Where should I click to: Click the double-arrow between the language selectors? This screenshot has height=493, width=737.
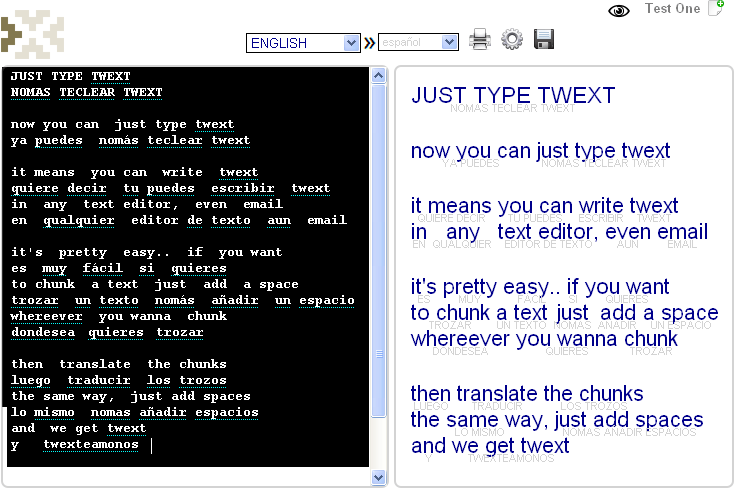369,42
